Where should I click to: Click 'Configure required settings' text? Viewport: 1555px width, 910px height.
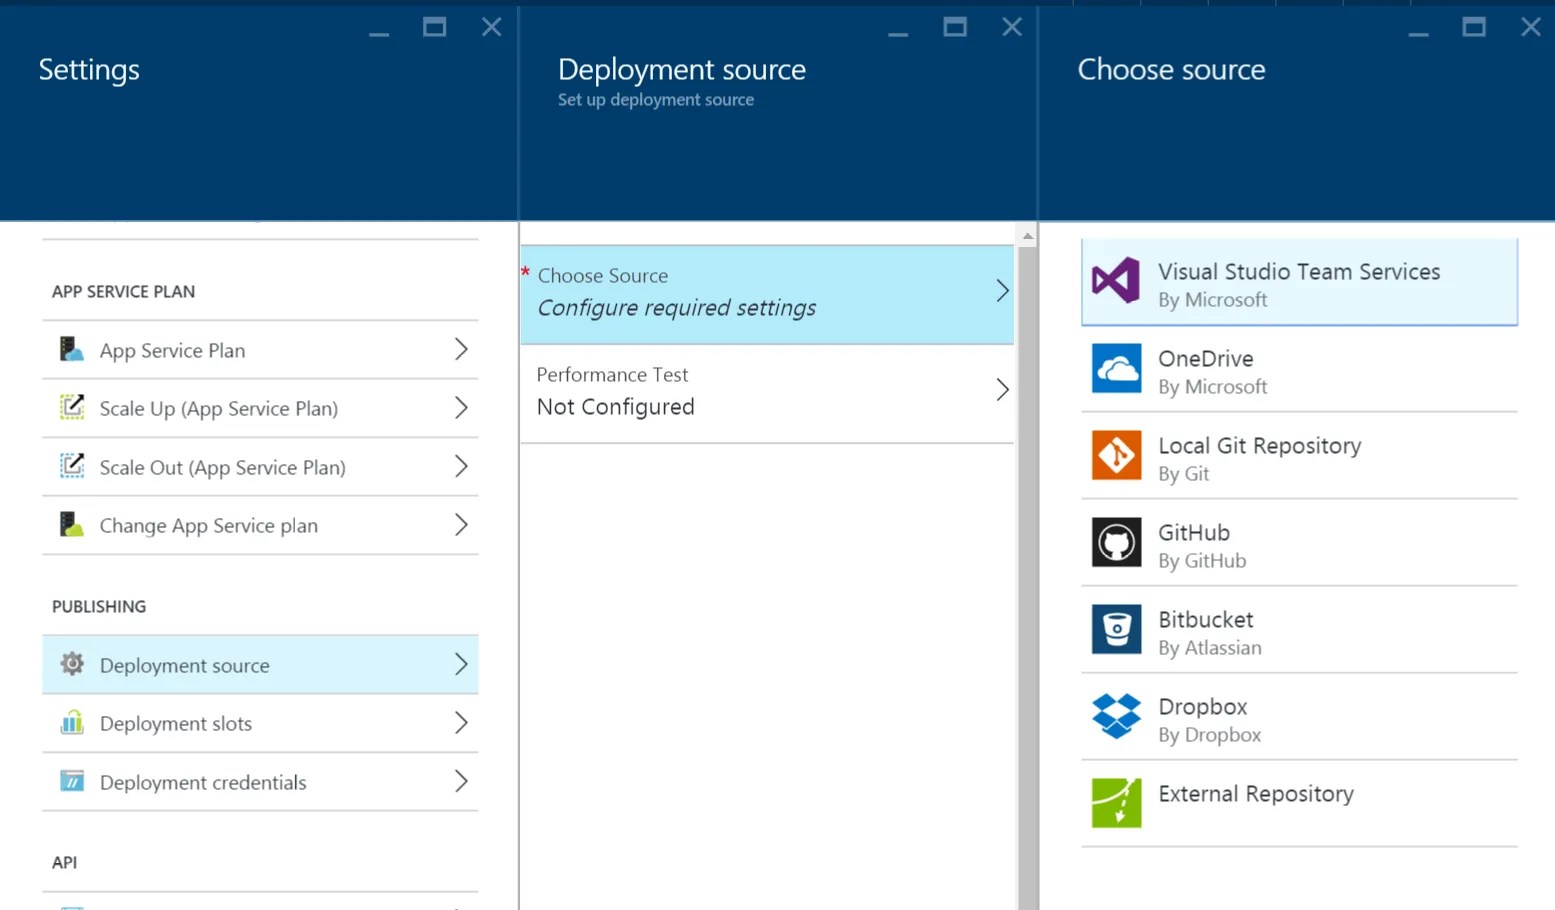(677, 308)
